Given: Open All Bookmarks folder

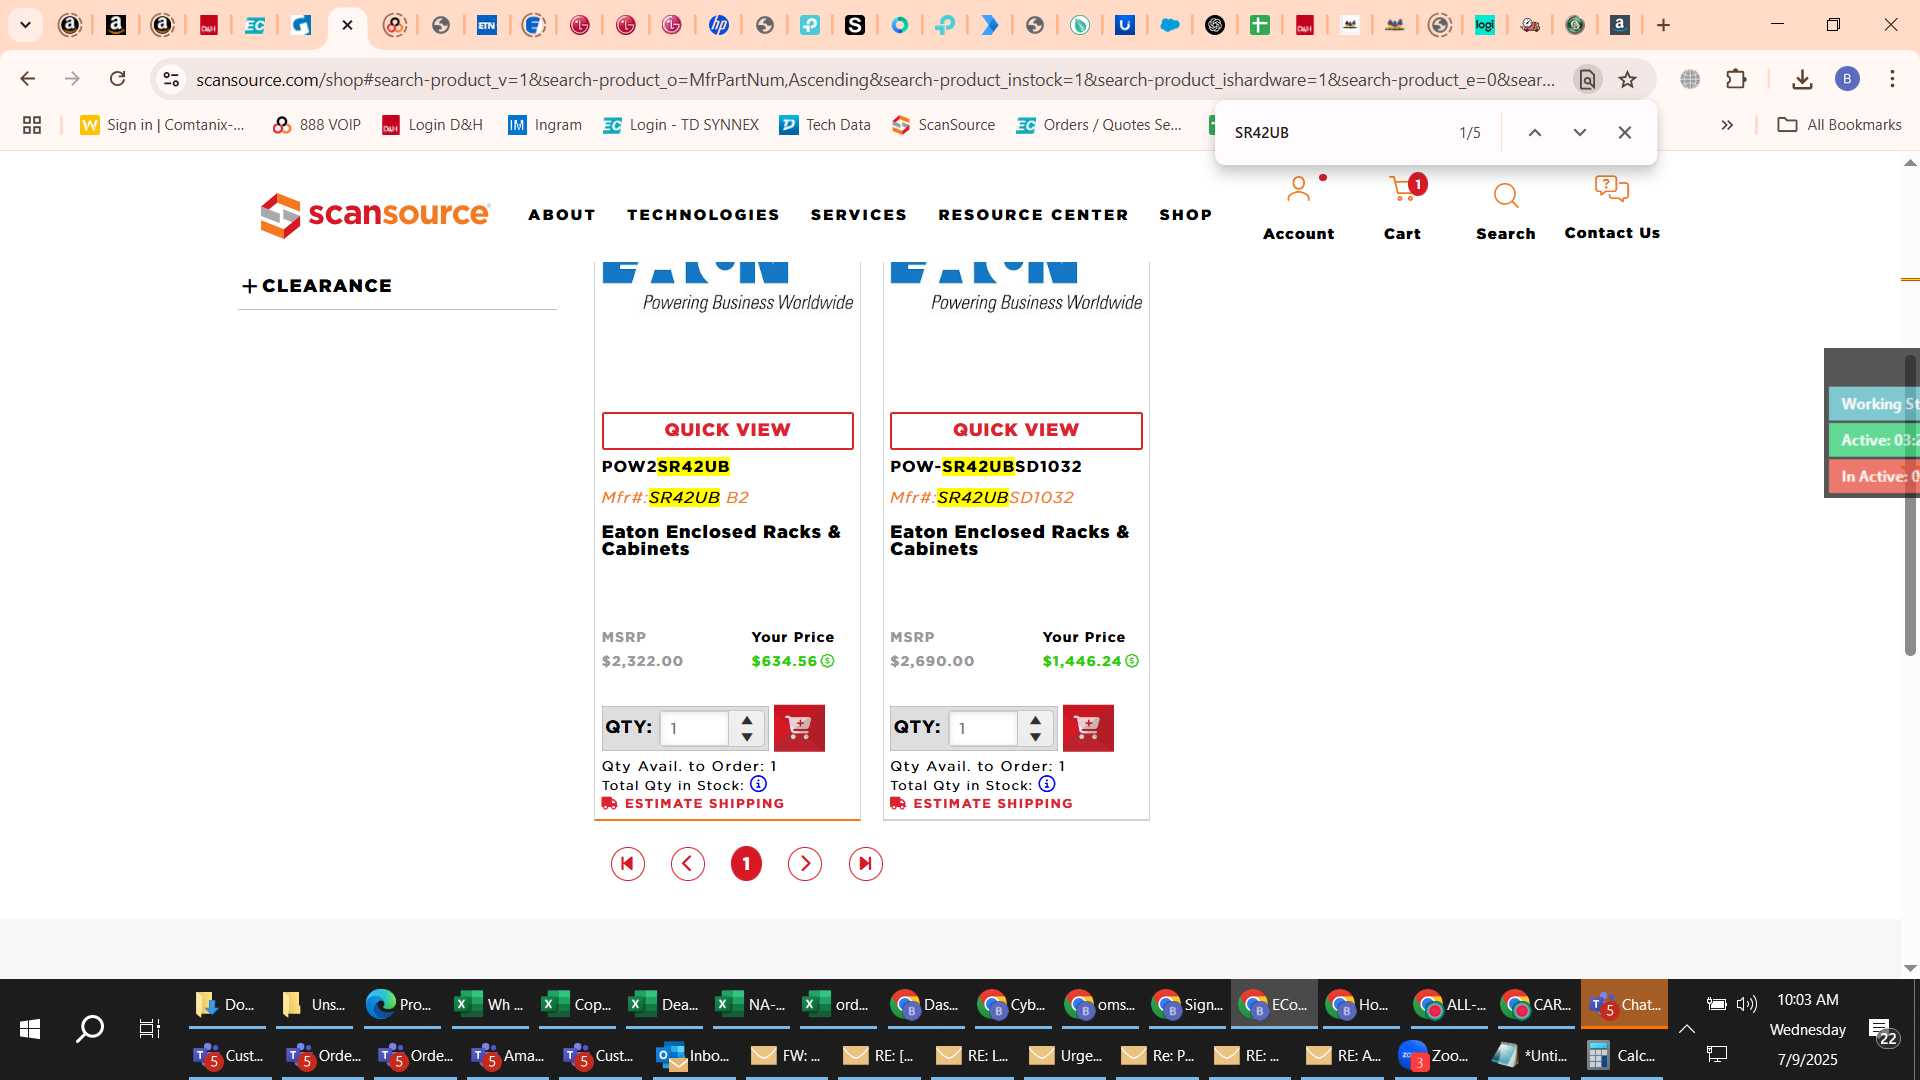Looking at the screenshot, I should point(1839,125).
